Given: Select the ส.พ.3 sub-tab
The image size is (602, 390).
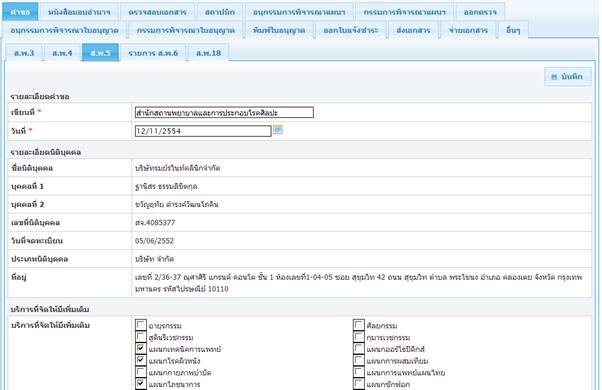Looking at the screenshot, I should coord(24,53).
